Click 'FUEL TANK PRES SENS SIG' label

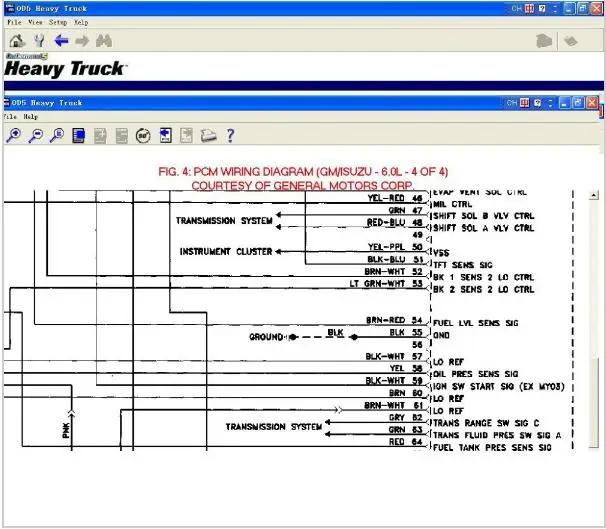(492, 447)
